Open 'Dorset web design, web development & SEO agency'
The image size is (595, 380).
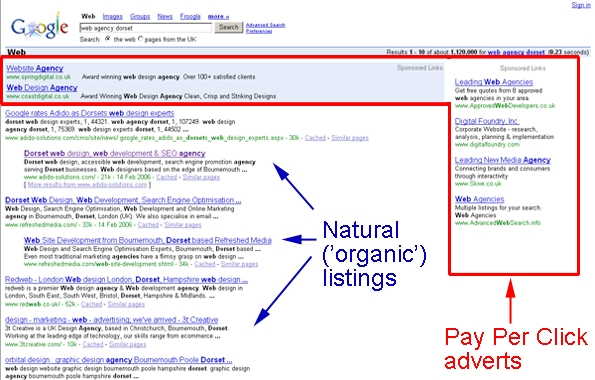(x=115, y=153)
